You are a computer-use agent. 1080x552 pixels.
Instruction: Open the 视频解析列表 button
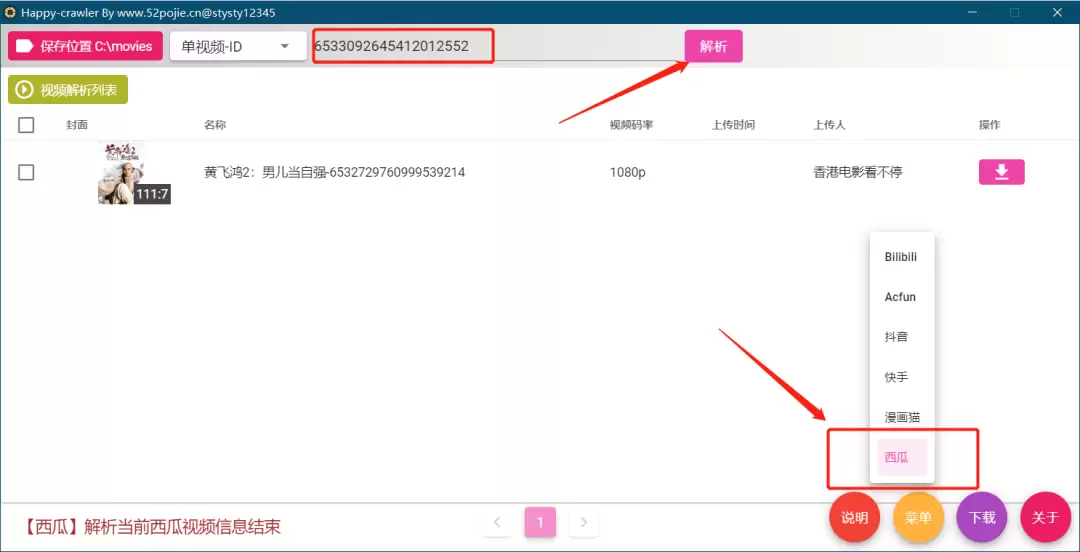[68, 90]
